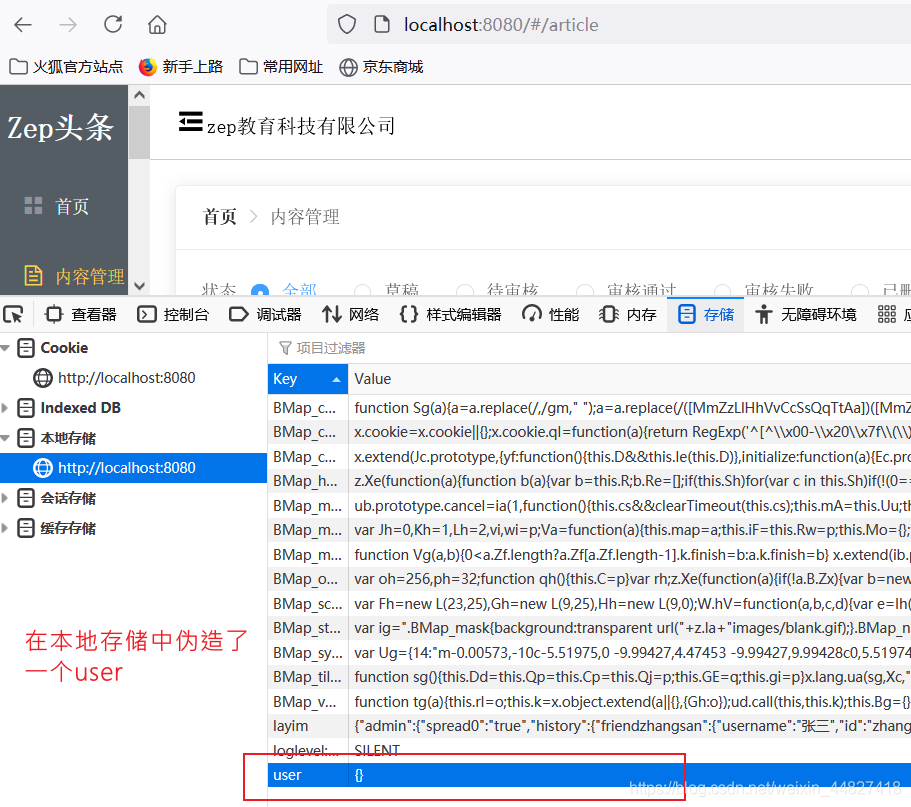The image size is (911, 807).
Task: Switch to the 网络 devtools tab
Action: coord(351,314)
